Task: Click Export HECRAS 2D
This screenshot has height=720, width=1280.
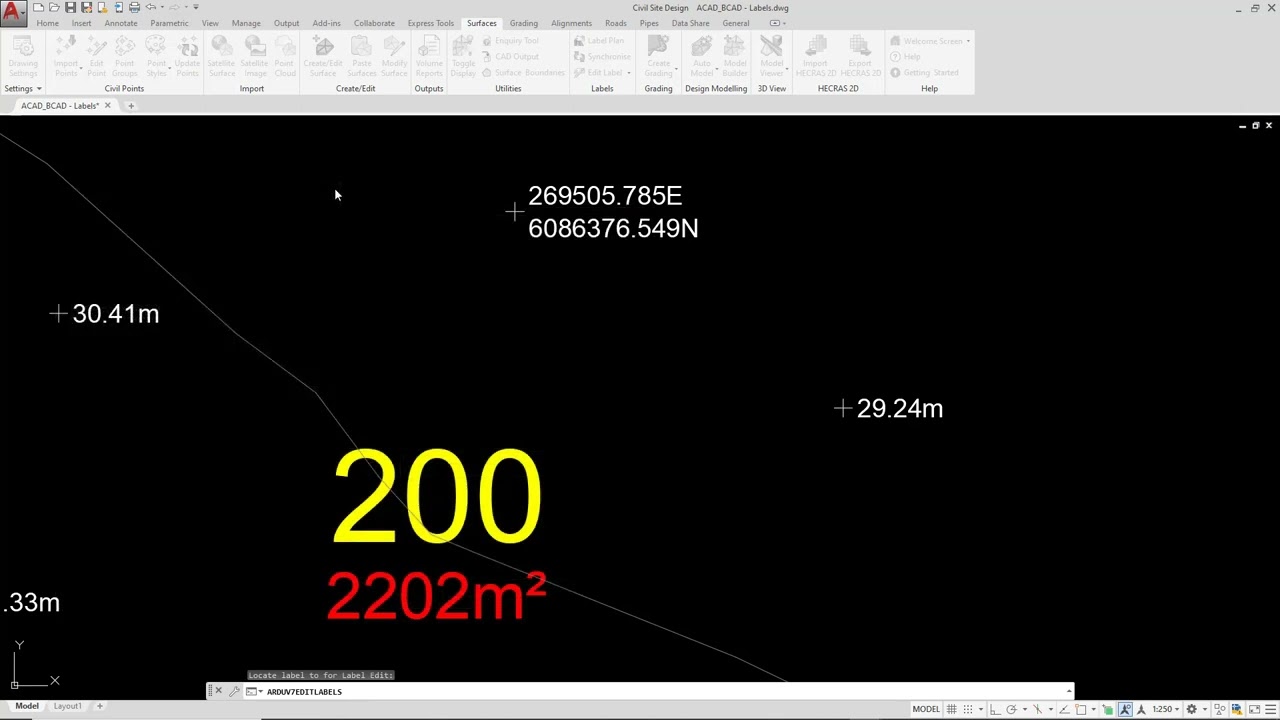Action: [x=860, y=56]
